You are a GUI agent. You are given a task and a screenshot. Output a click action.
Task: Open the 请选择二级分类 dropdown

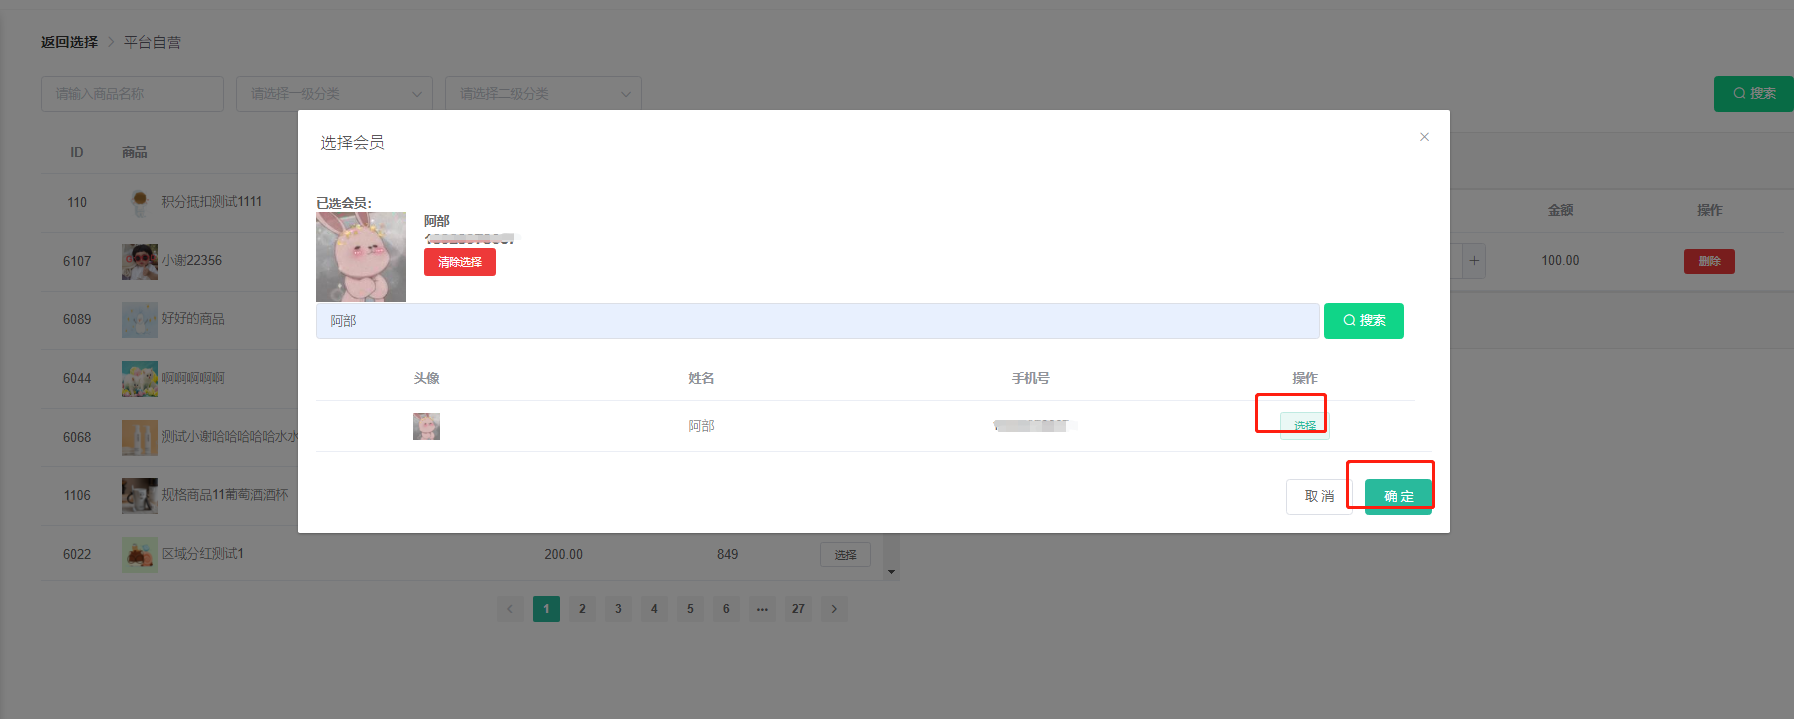click(543, 94)
